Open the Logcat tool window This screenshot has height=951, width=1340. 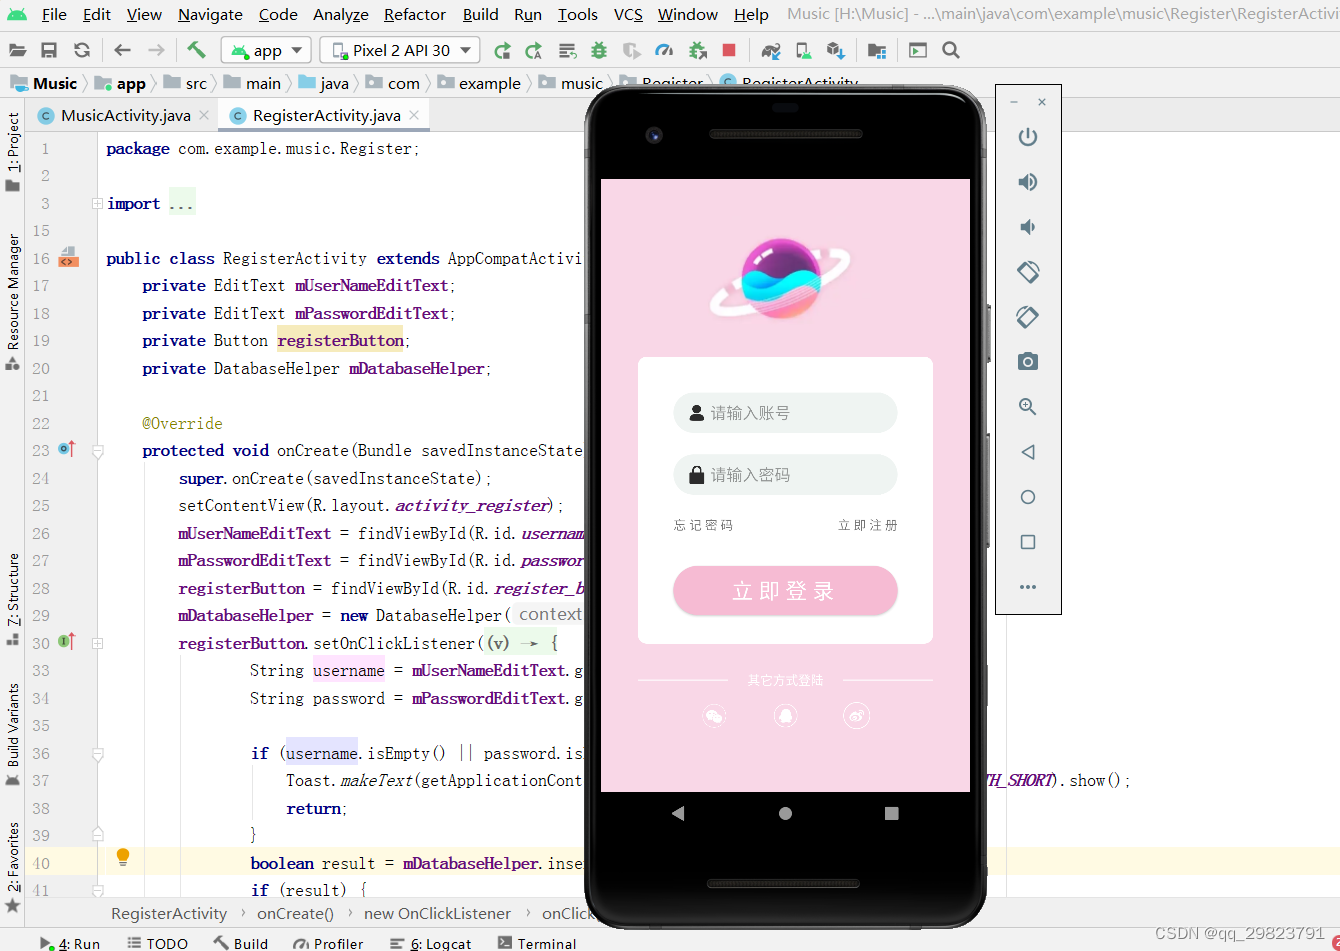pyautogui.click(x=430, y=943)
